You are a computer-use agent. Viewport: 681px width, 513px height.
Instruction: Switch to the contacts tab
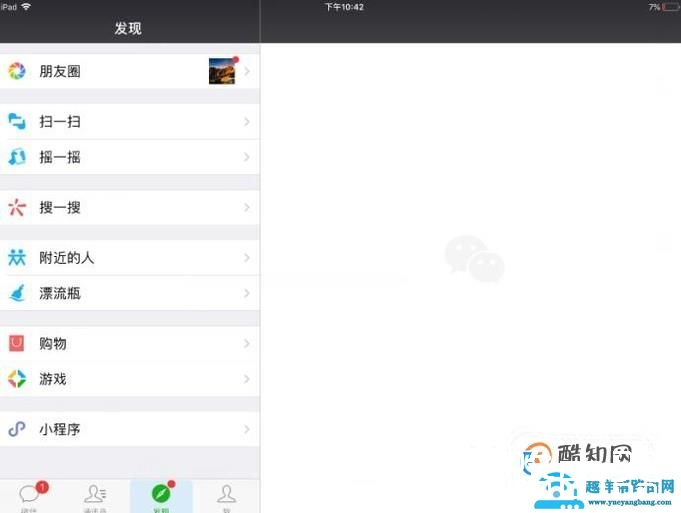tap(96, 496)
